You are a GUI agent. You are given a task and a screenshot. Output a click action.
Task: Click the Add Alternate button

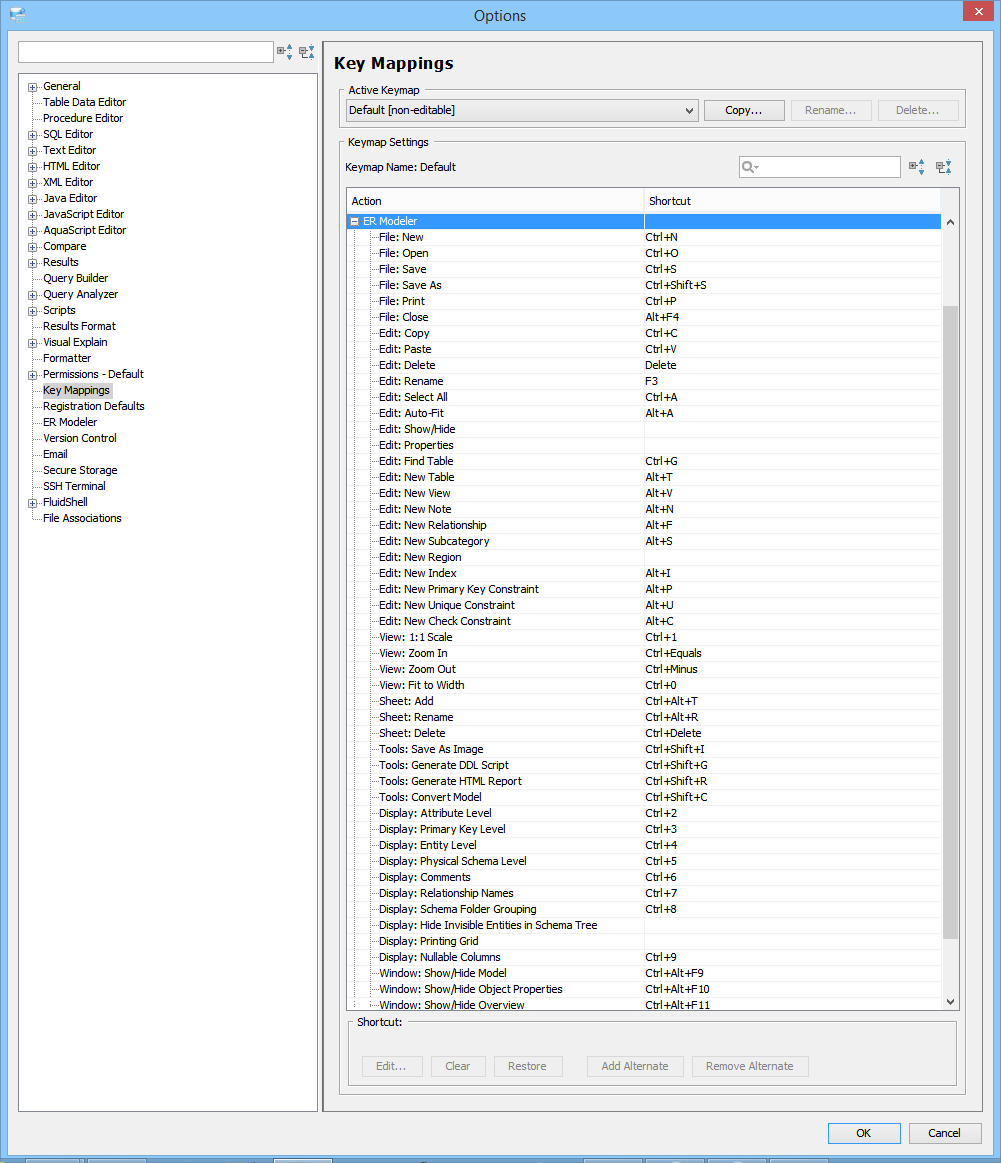pos(635,1067)
